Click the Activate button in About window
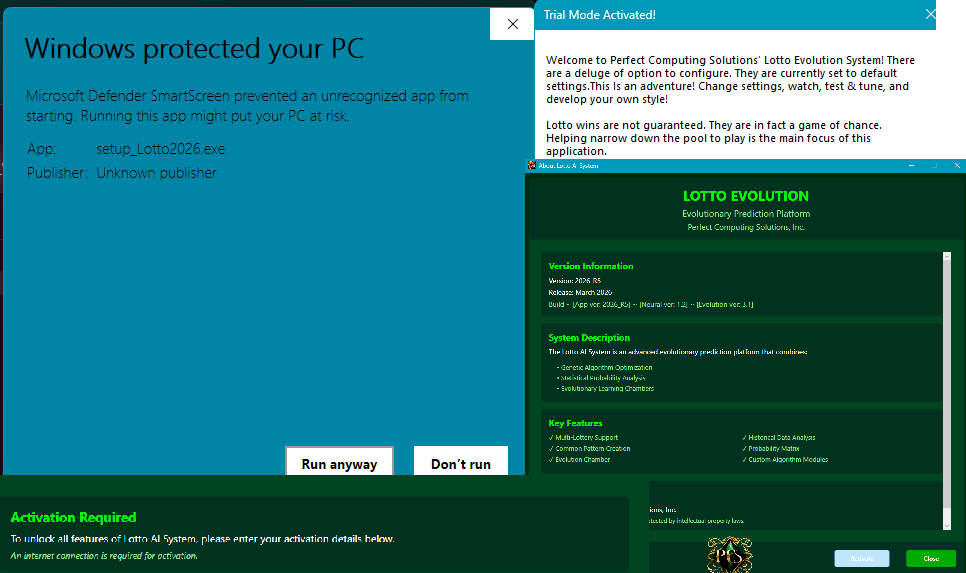Screen dimensions: 966x573 (862, 558)
